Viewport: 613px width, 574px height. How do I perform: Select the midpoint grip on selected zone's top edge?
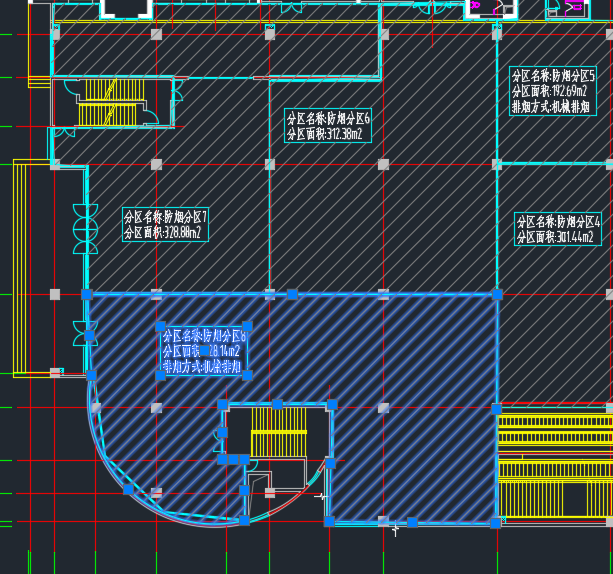point(293,294)
